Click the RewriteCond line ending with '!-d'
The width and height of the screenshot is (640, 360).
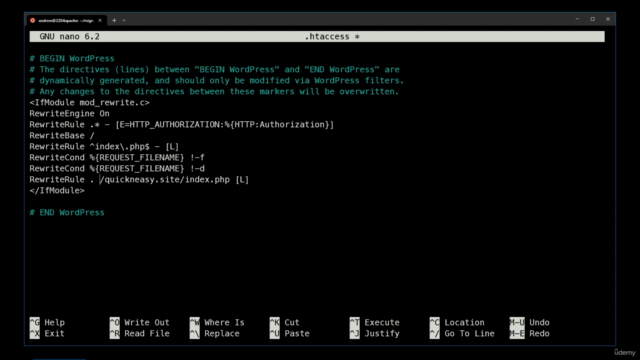pos(117,169)
